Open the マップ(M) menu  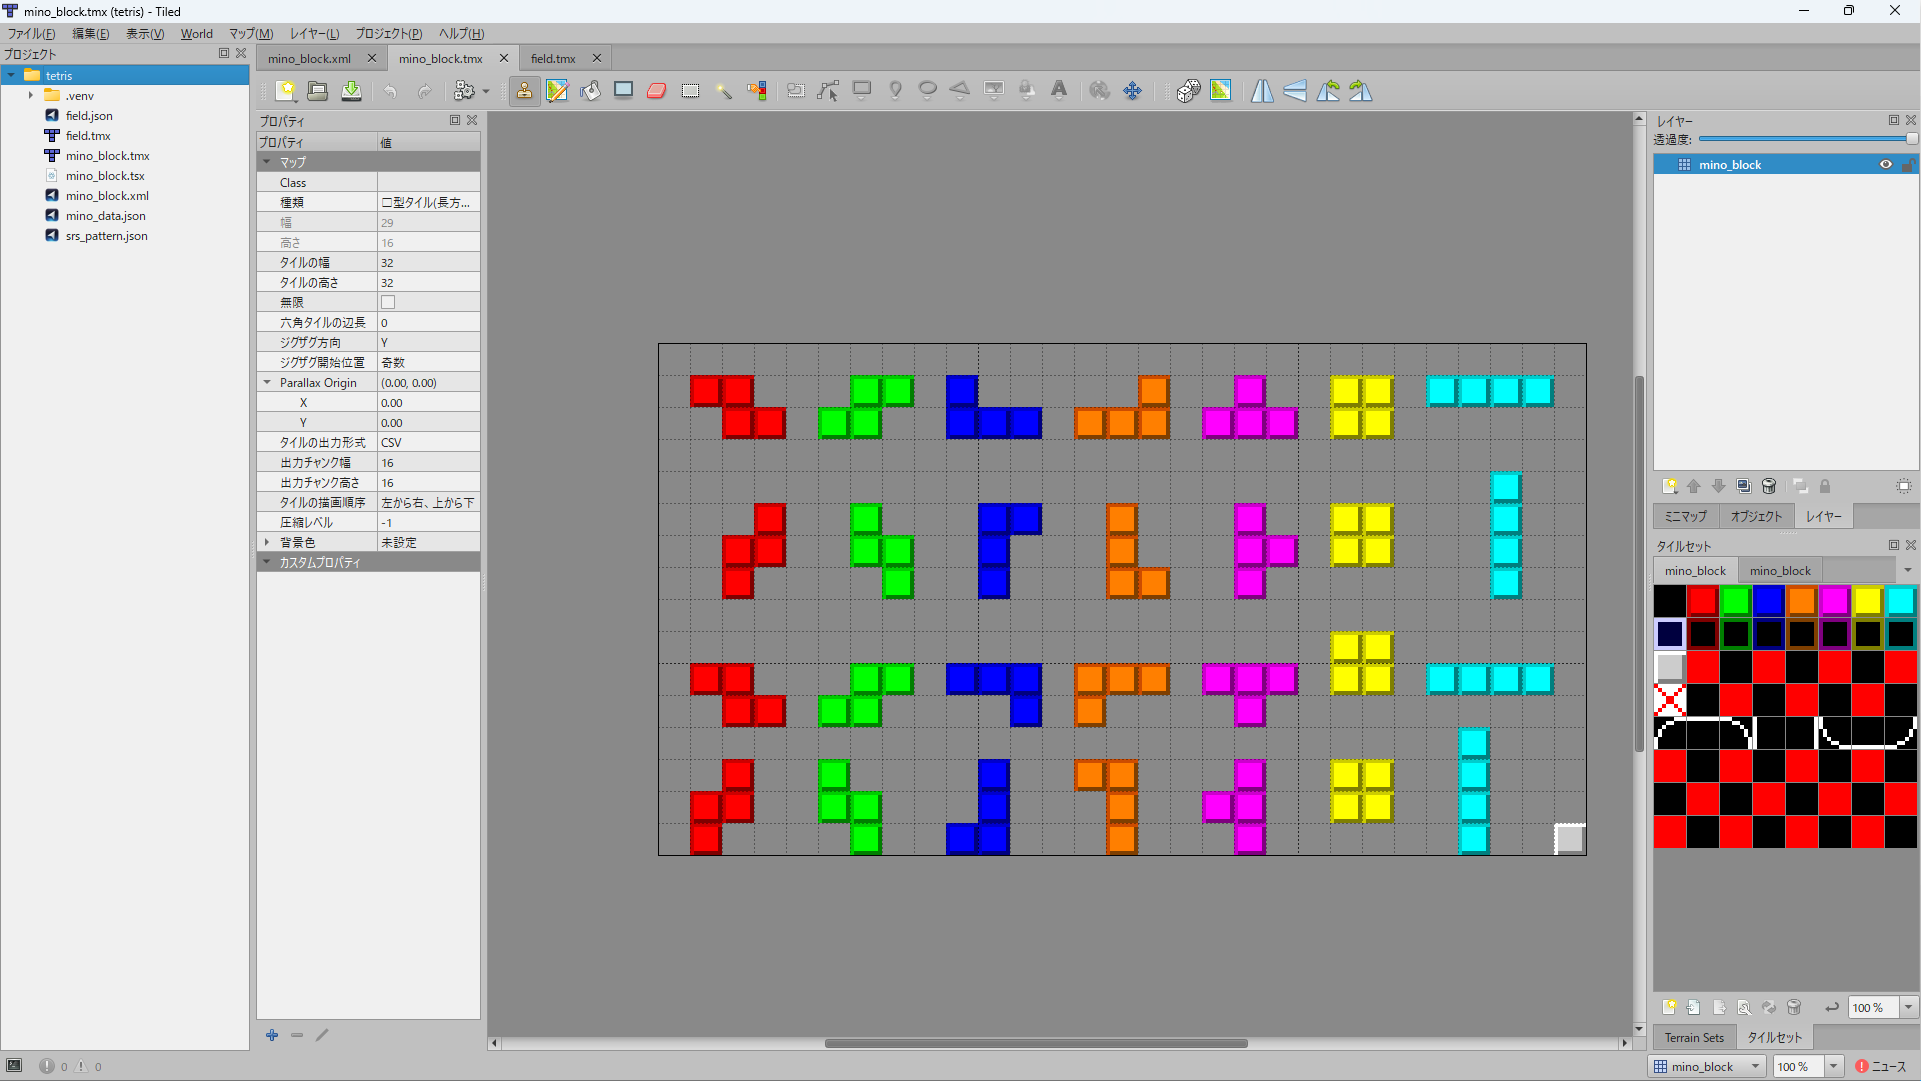pyautogui.click(x=251, y=34)
